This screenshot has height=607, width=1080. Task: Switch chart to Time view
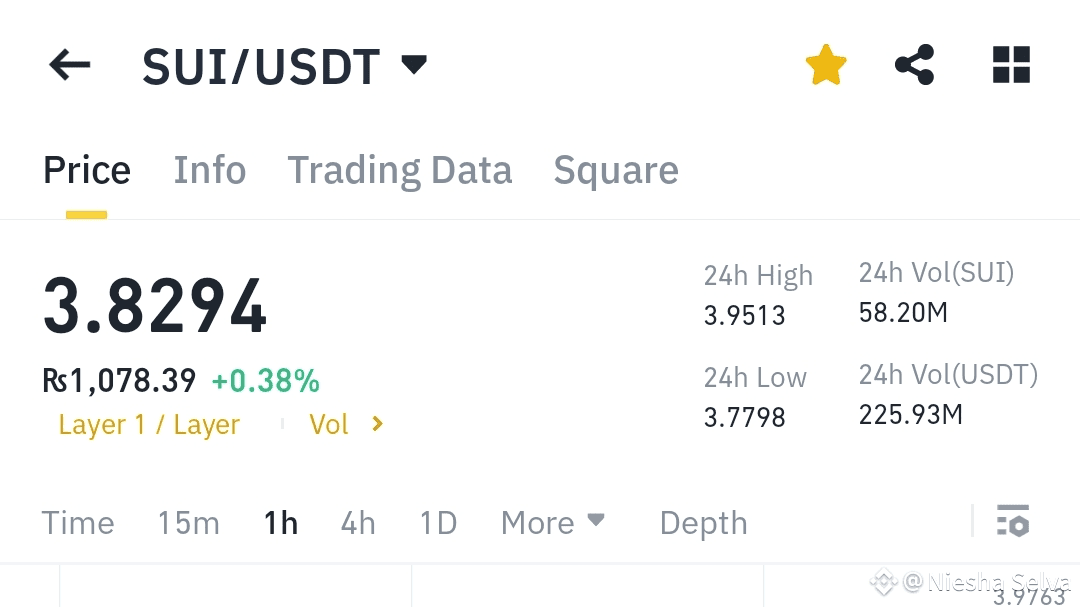tap(78, 522)
